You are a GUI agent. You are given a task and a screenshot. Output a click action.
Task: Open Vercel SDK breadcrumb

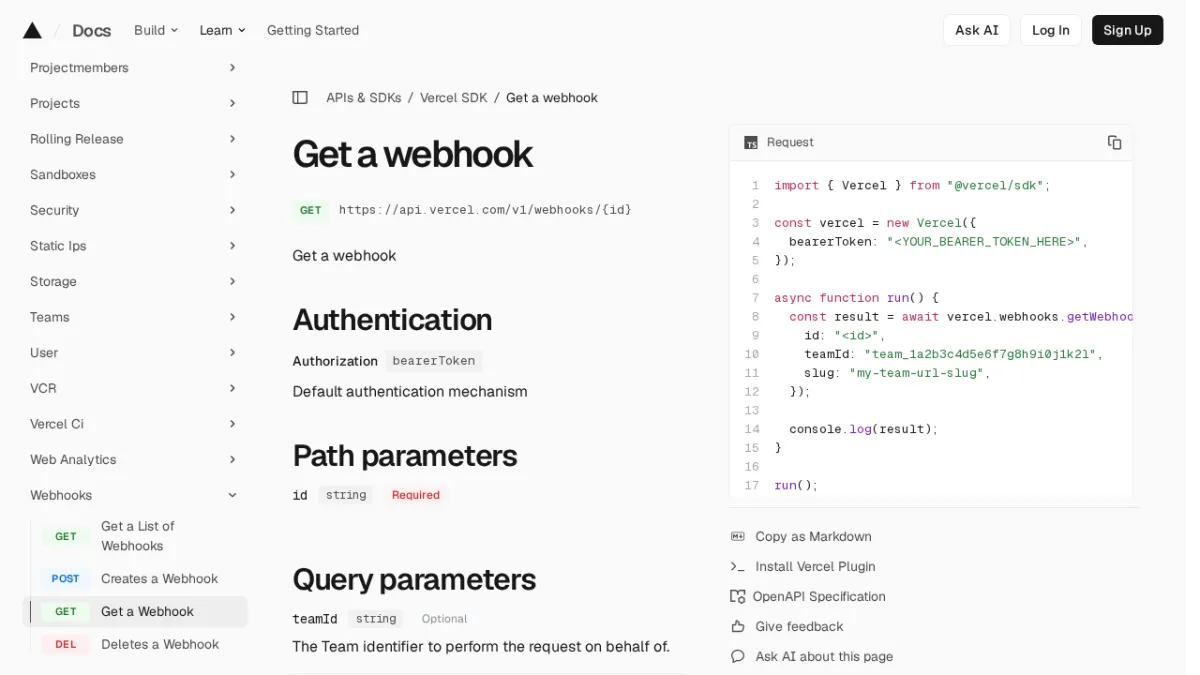[453, 97]
